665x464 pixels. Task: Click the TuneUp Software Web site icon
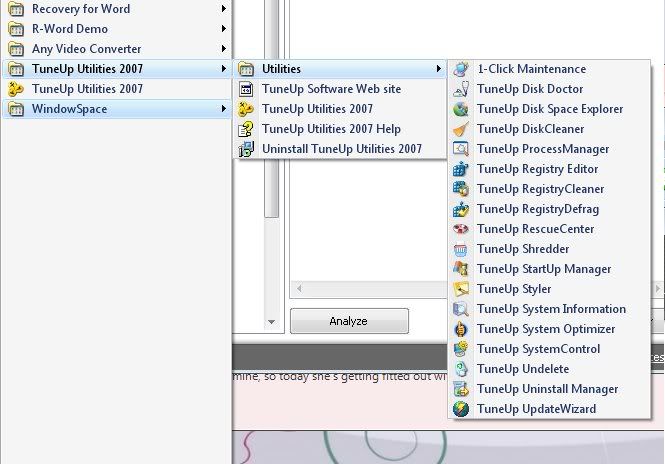click(x=246, y=89)
